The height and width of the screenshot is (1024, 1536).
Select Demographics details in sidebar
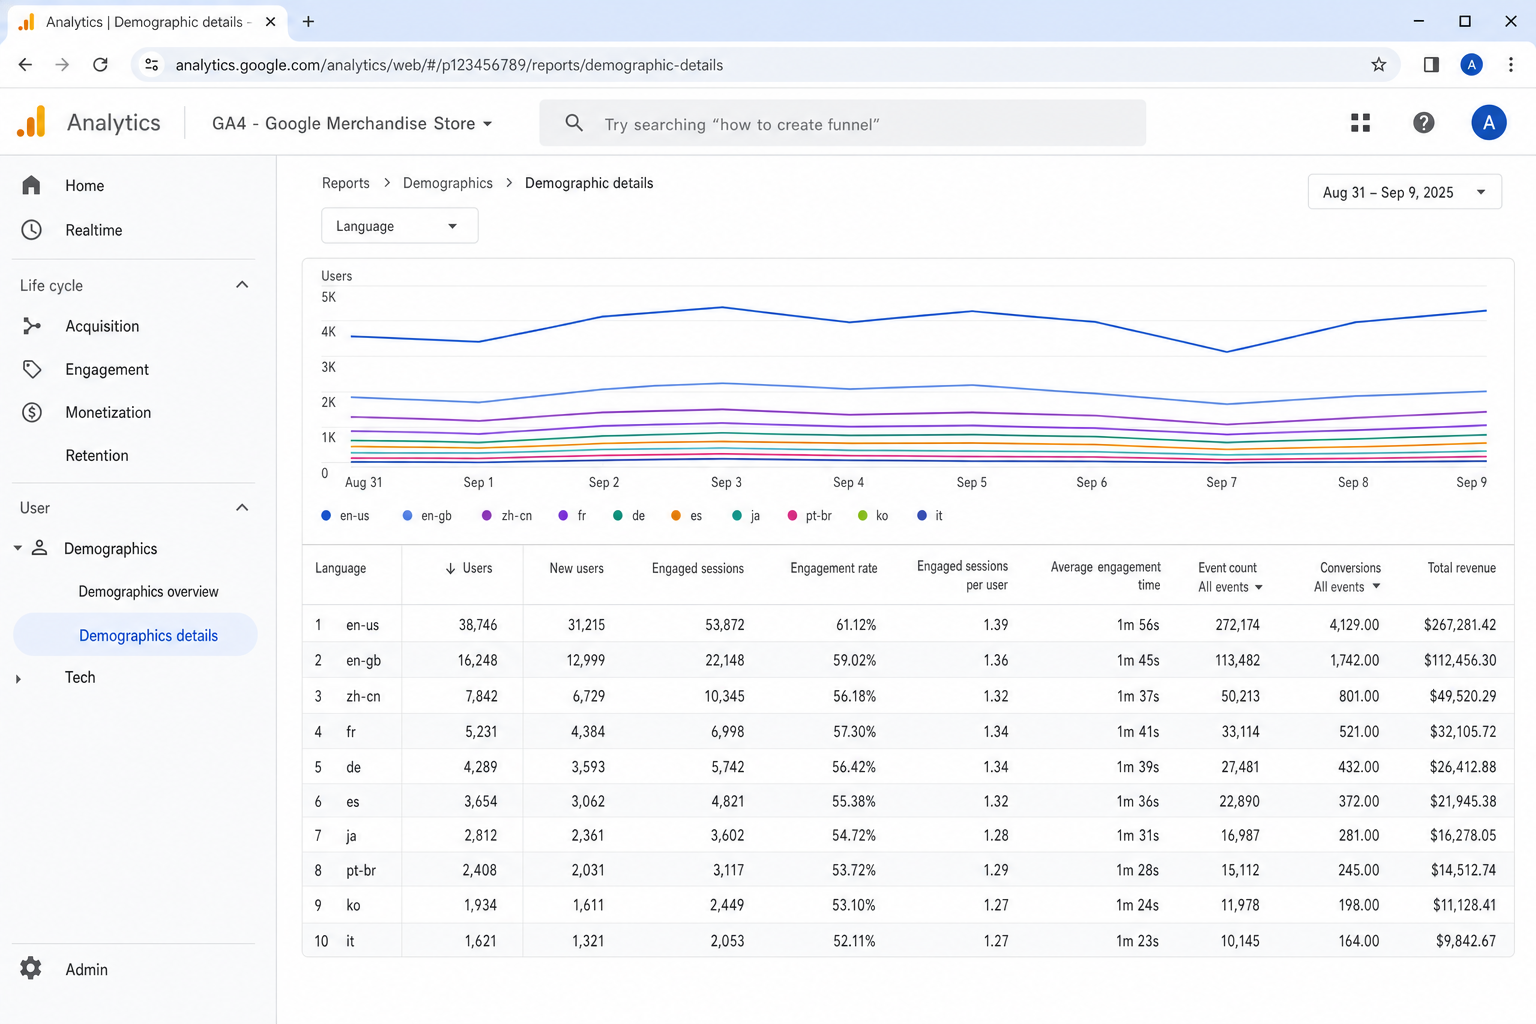click(x=135, y=635)
